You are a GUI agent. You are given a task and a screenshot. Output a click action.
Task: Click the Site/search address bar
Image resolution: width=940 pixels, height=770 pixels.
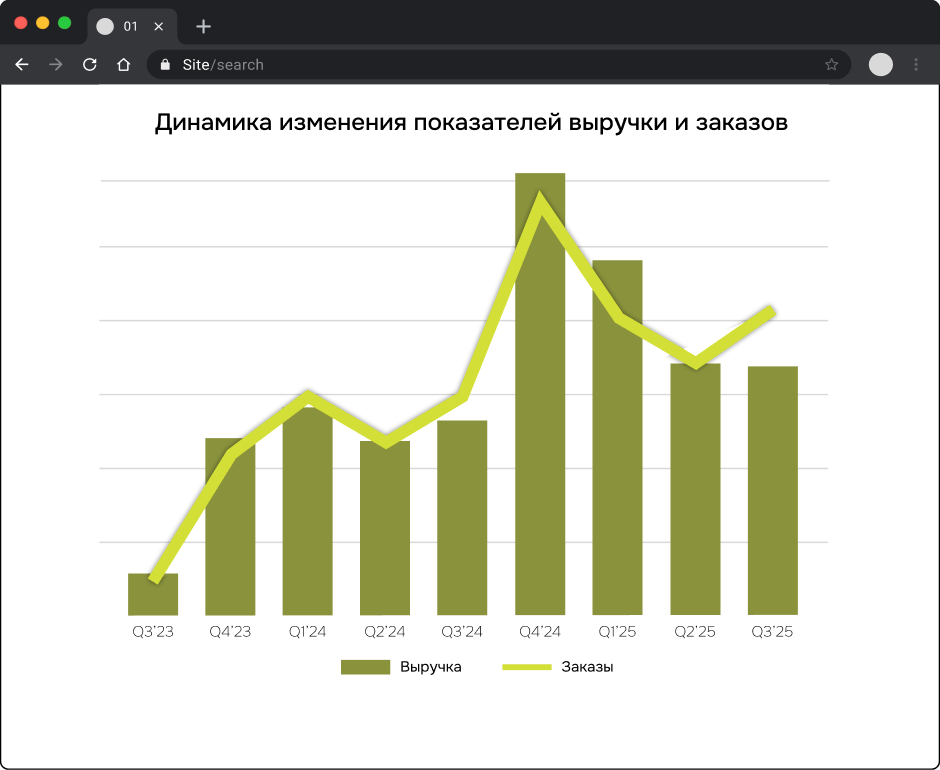tap(500, 65)
